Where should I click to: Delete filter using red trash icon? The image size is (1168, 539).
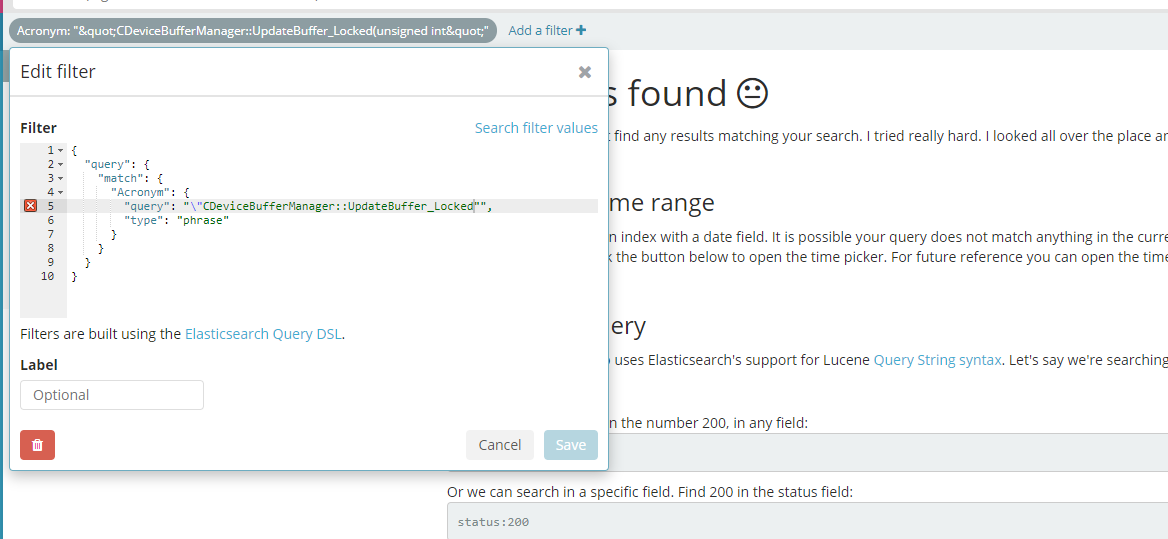tap(37, 445)
